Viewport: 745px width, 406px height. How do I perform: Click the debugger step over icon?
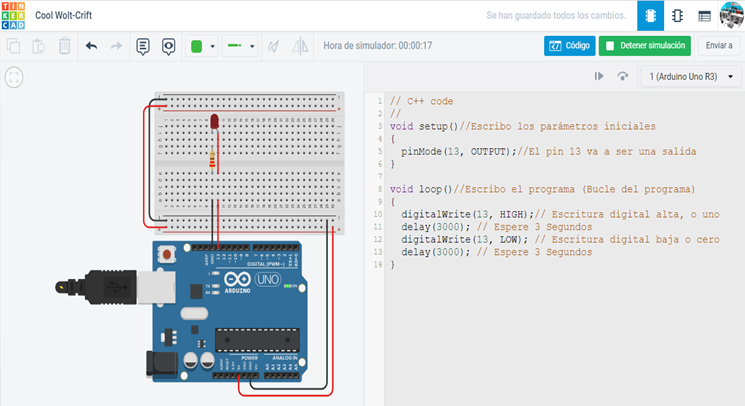(x=623, y=76)
